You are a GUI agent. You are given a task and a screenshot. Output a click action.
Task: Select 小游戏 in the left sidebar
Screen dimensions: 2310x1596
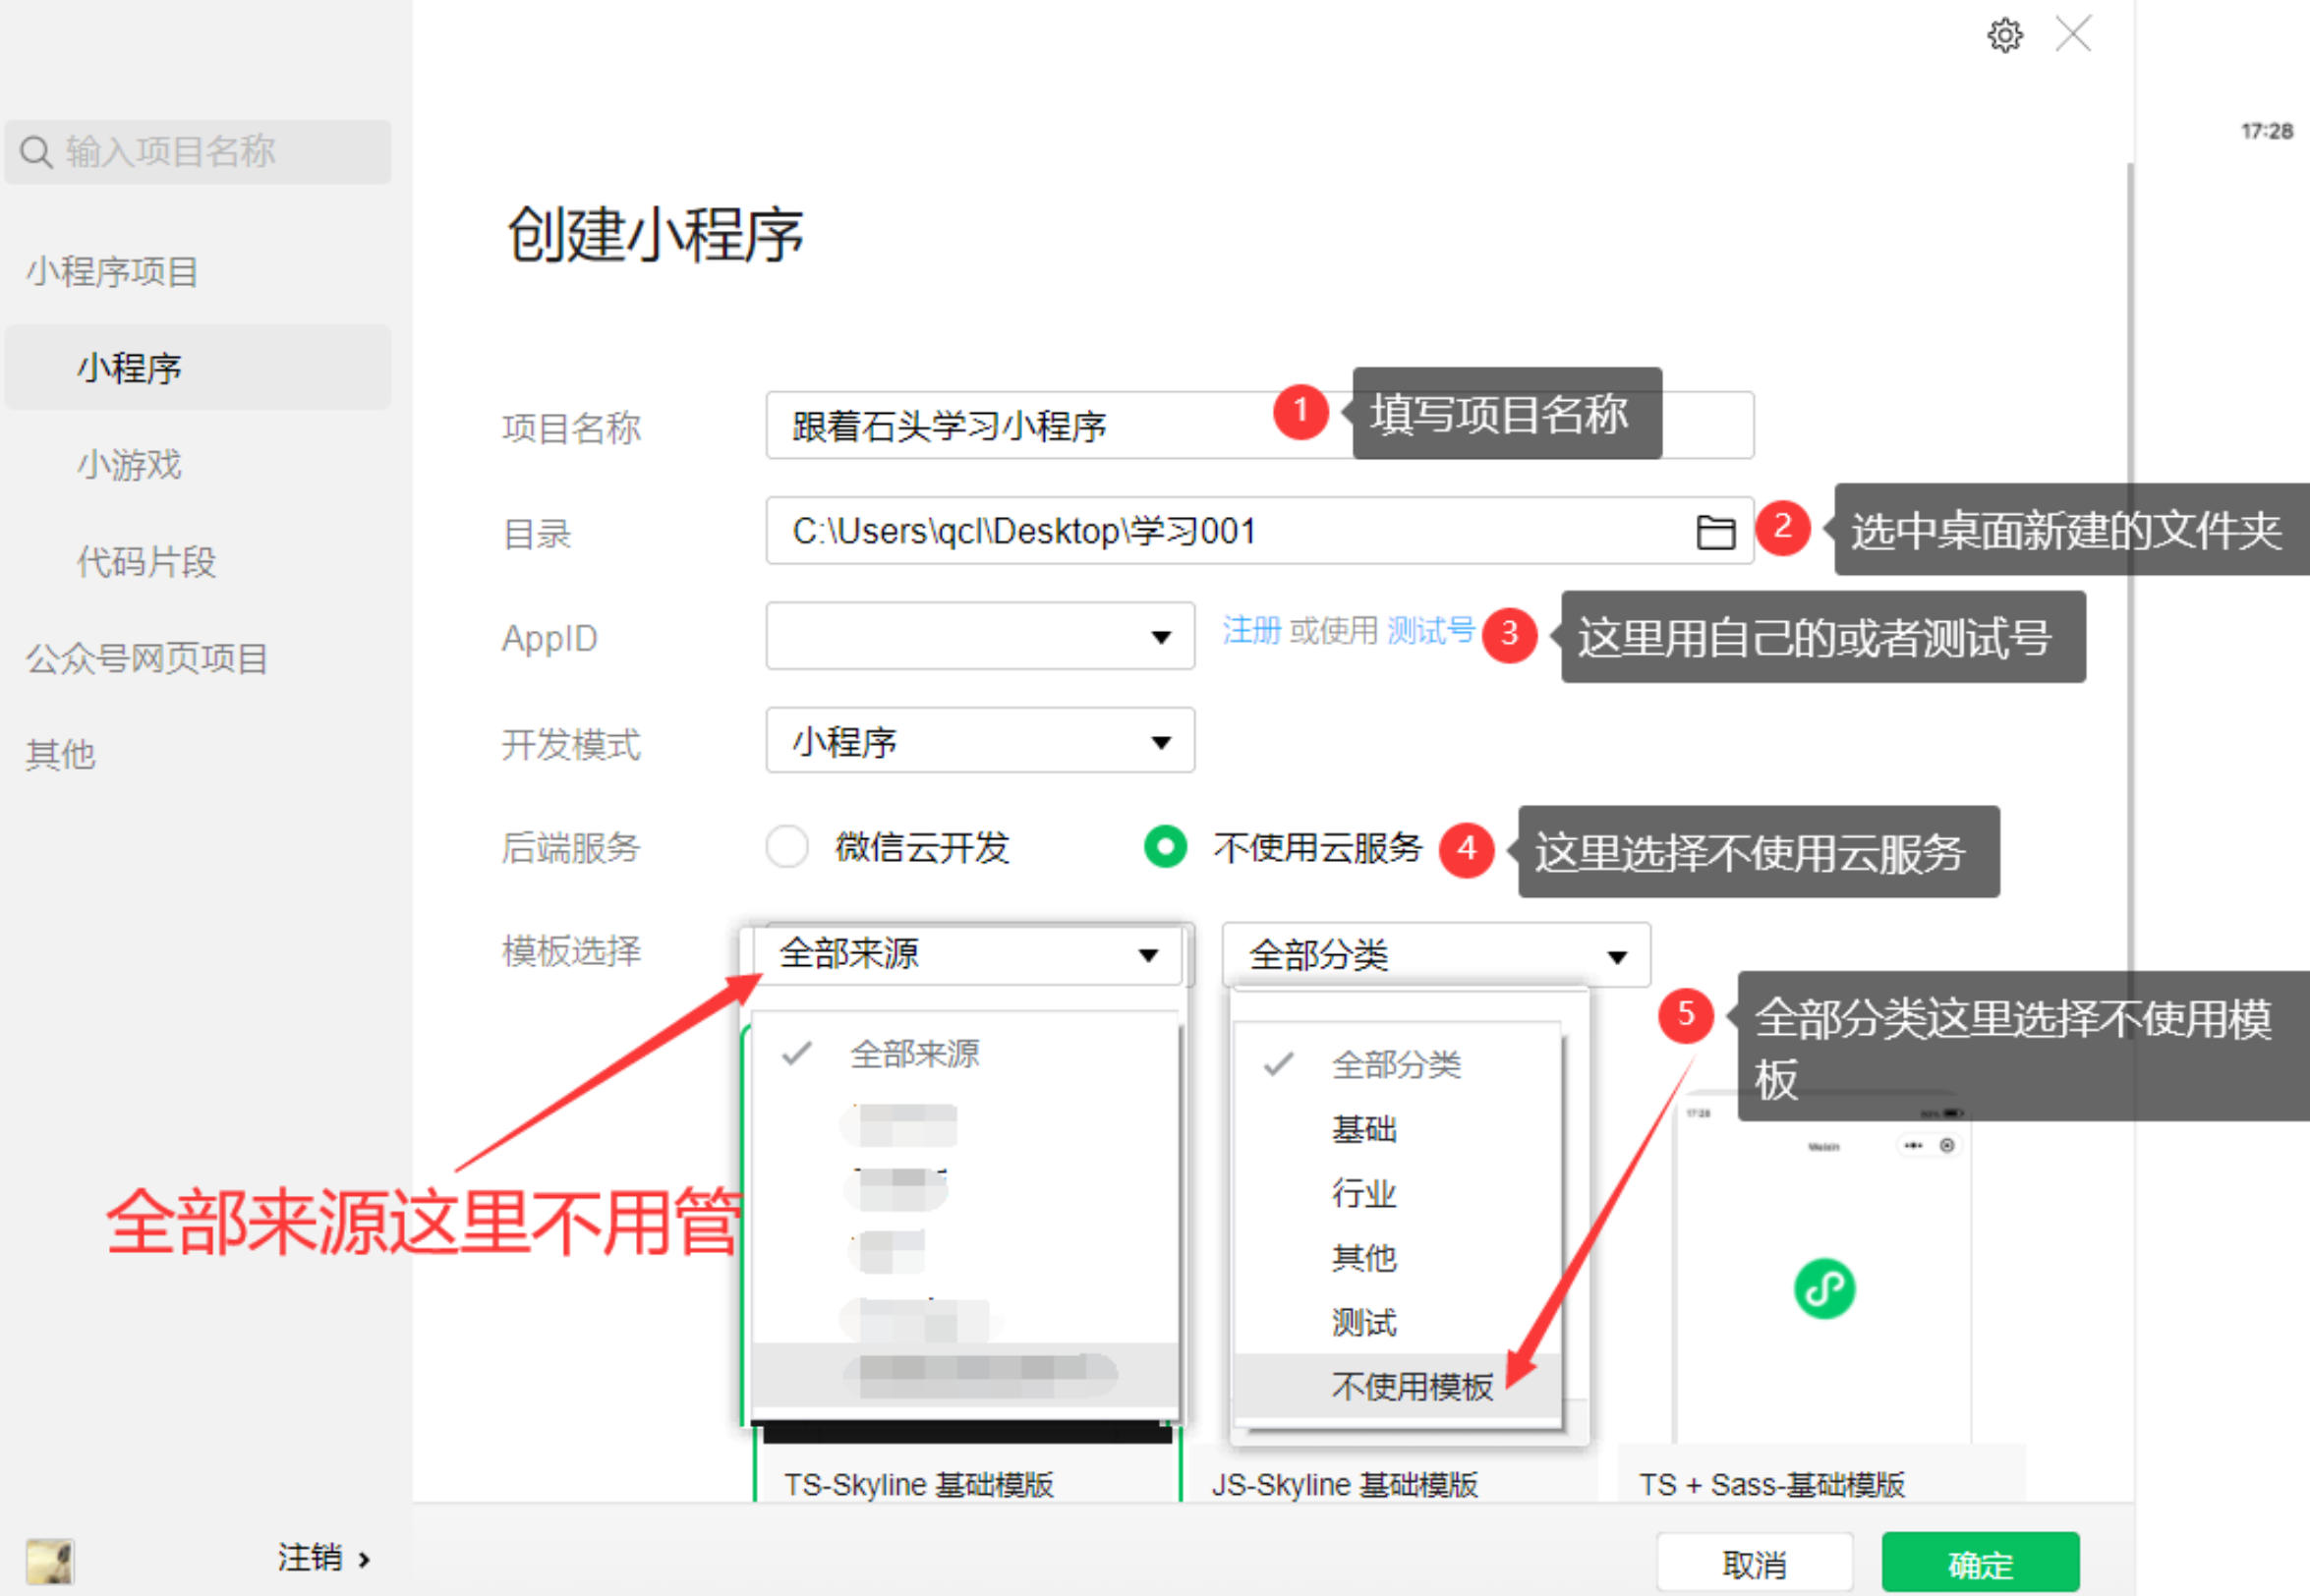[130, 465]
